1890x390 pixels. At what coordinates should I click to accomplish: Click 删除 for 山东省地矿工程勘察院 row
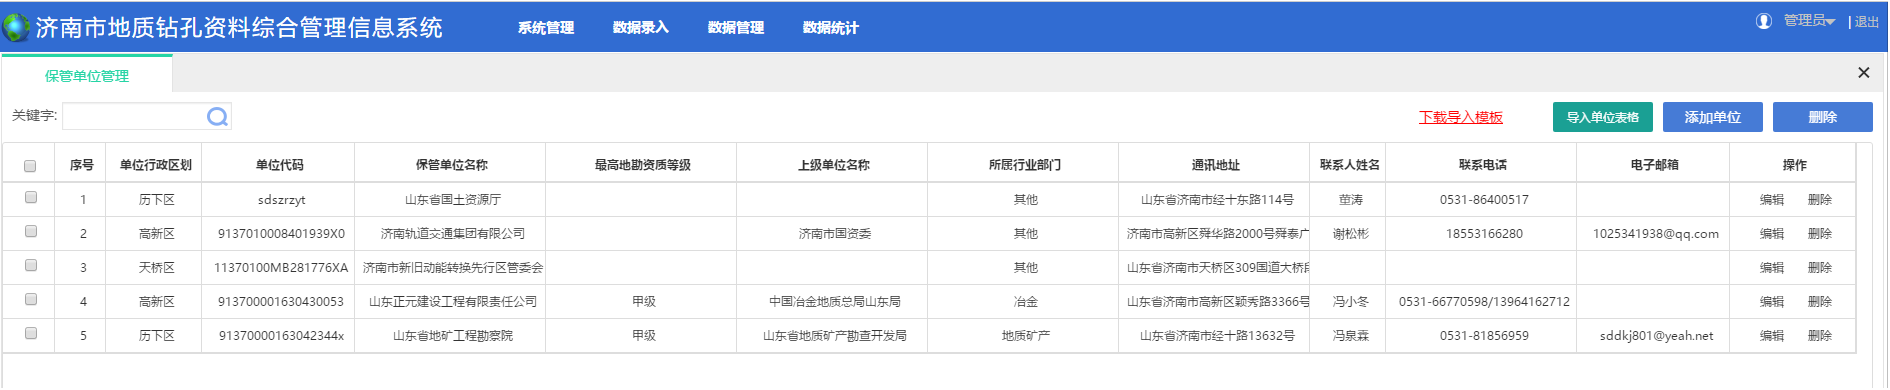click(1820, 336)
